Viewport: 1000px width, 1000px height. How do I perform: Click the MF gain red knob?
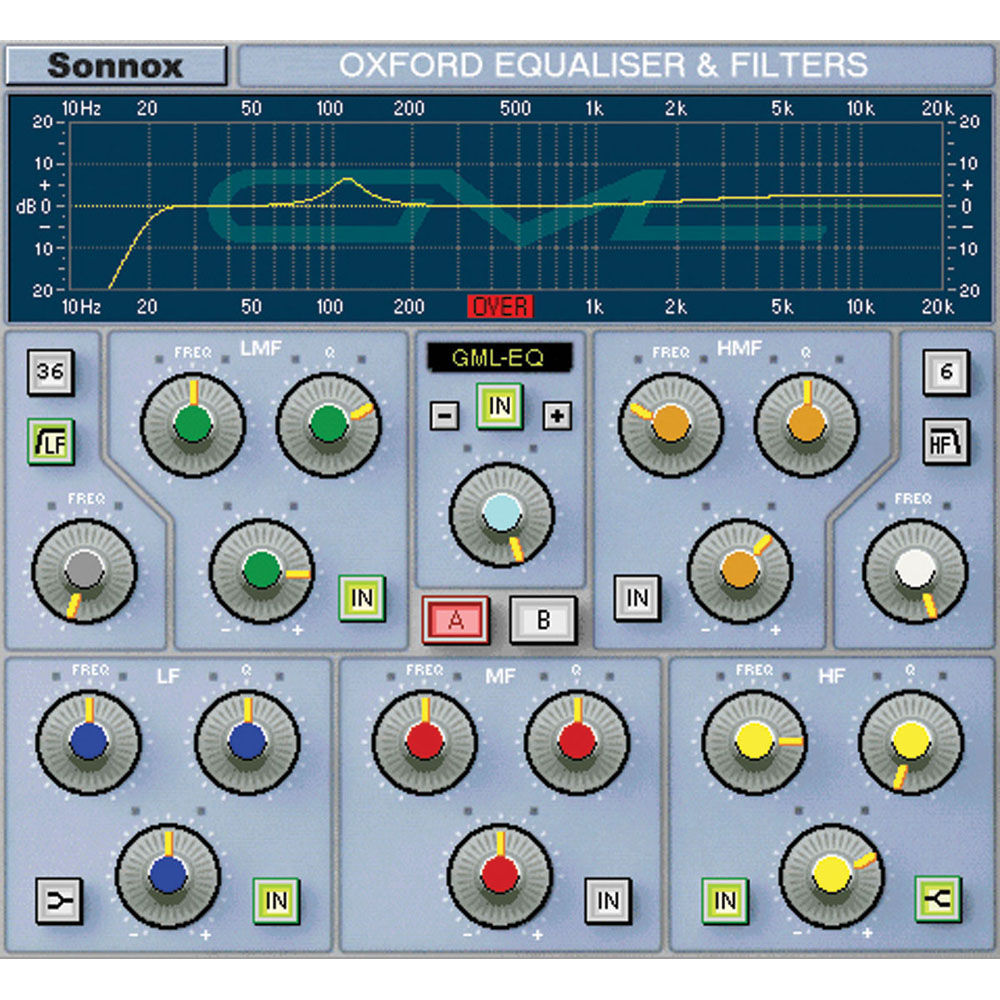[500, 876]
